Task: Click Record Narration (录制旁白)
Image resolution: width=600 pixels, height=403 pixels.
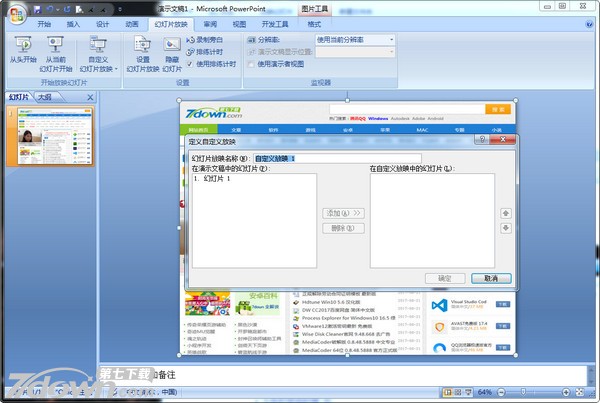Action: coord(204,40)
